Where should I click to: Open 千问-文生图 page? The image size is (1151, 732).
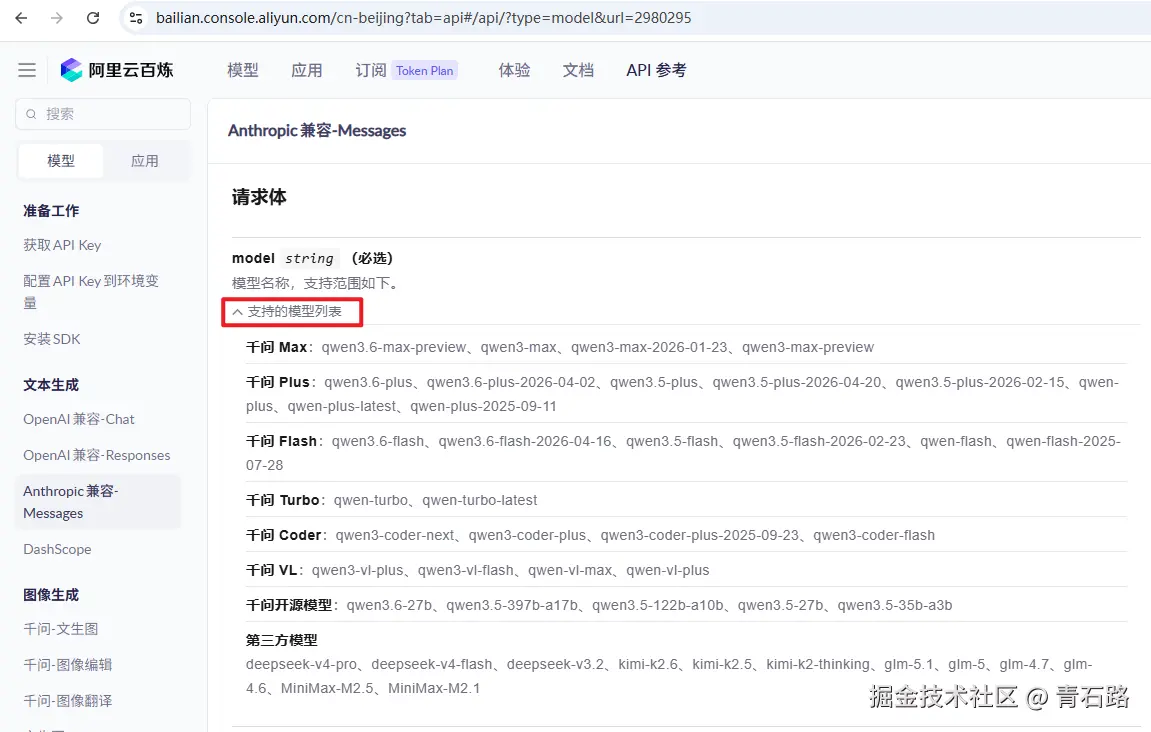60,629
